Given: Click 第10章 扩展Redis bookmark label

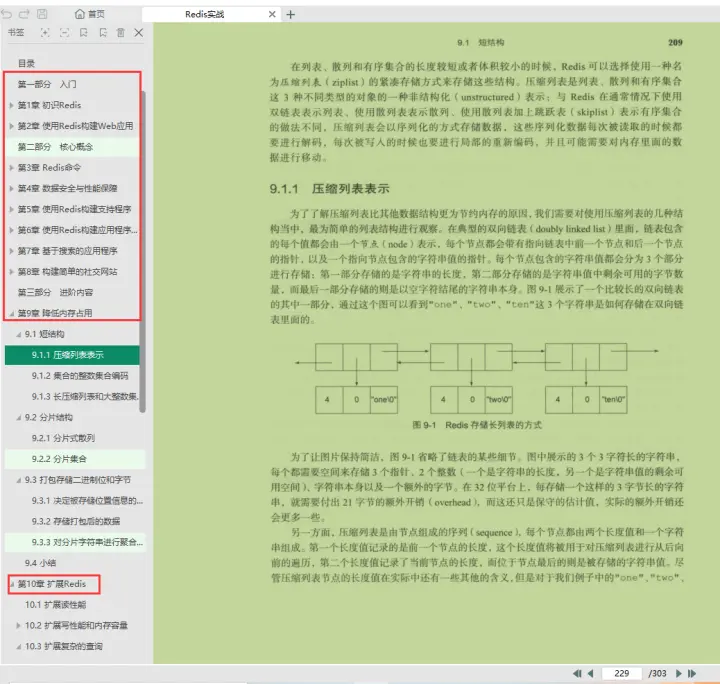Looking at the screenshot, I should [x=52, y=584].
